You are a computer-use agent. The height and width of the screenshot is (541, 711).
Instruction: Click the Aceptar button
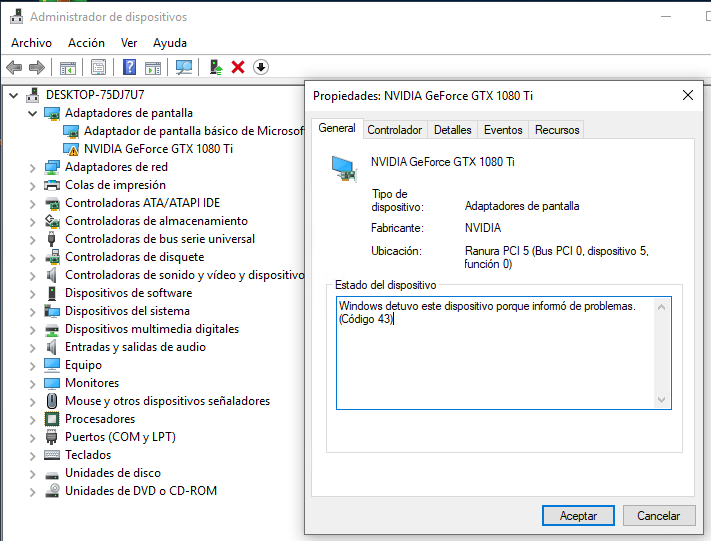pos(578,516)
